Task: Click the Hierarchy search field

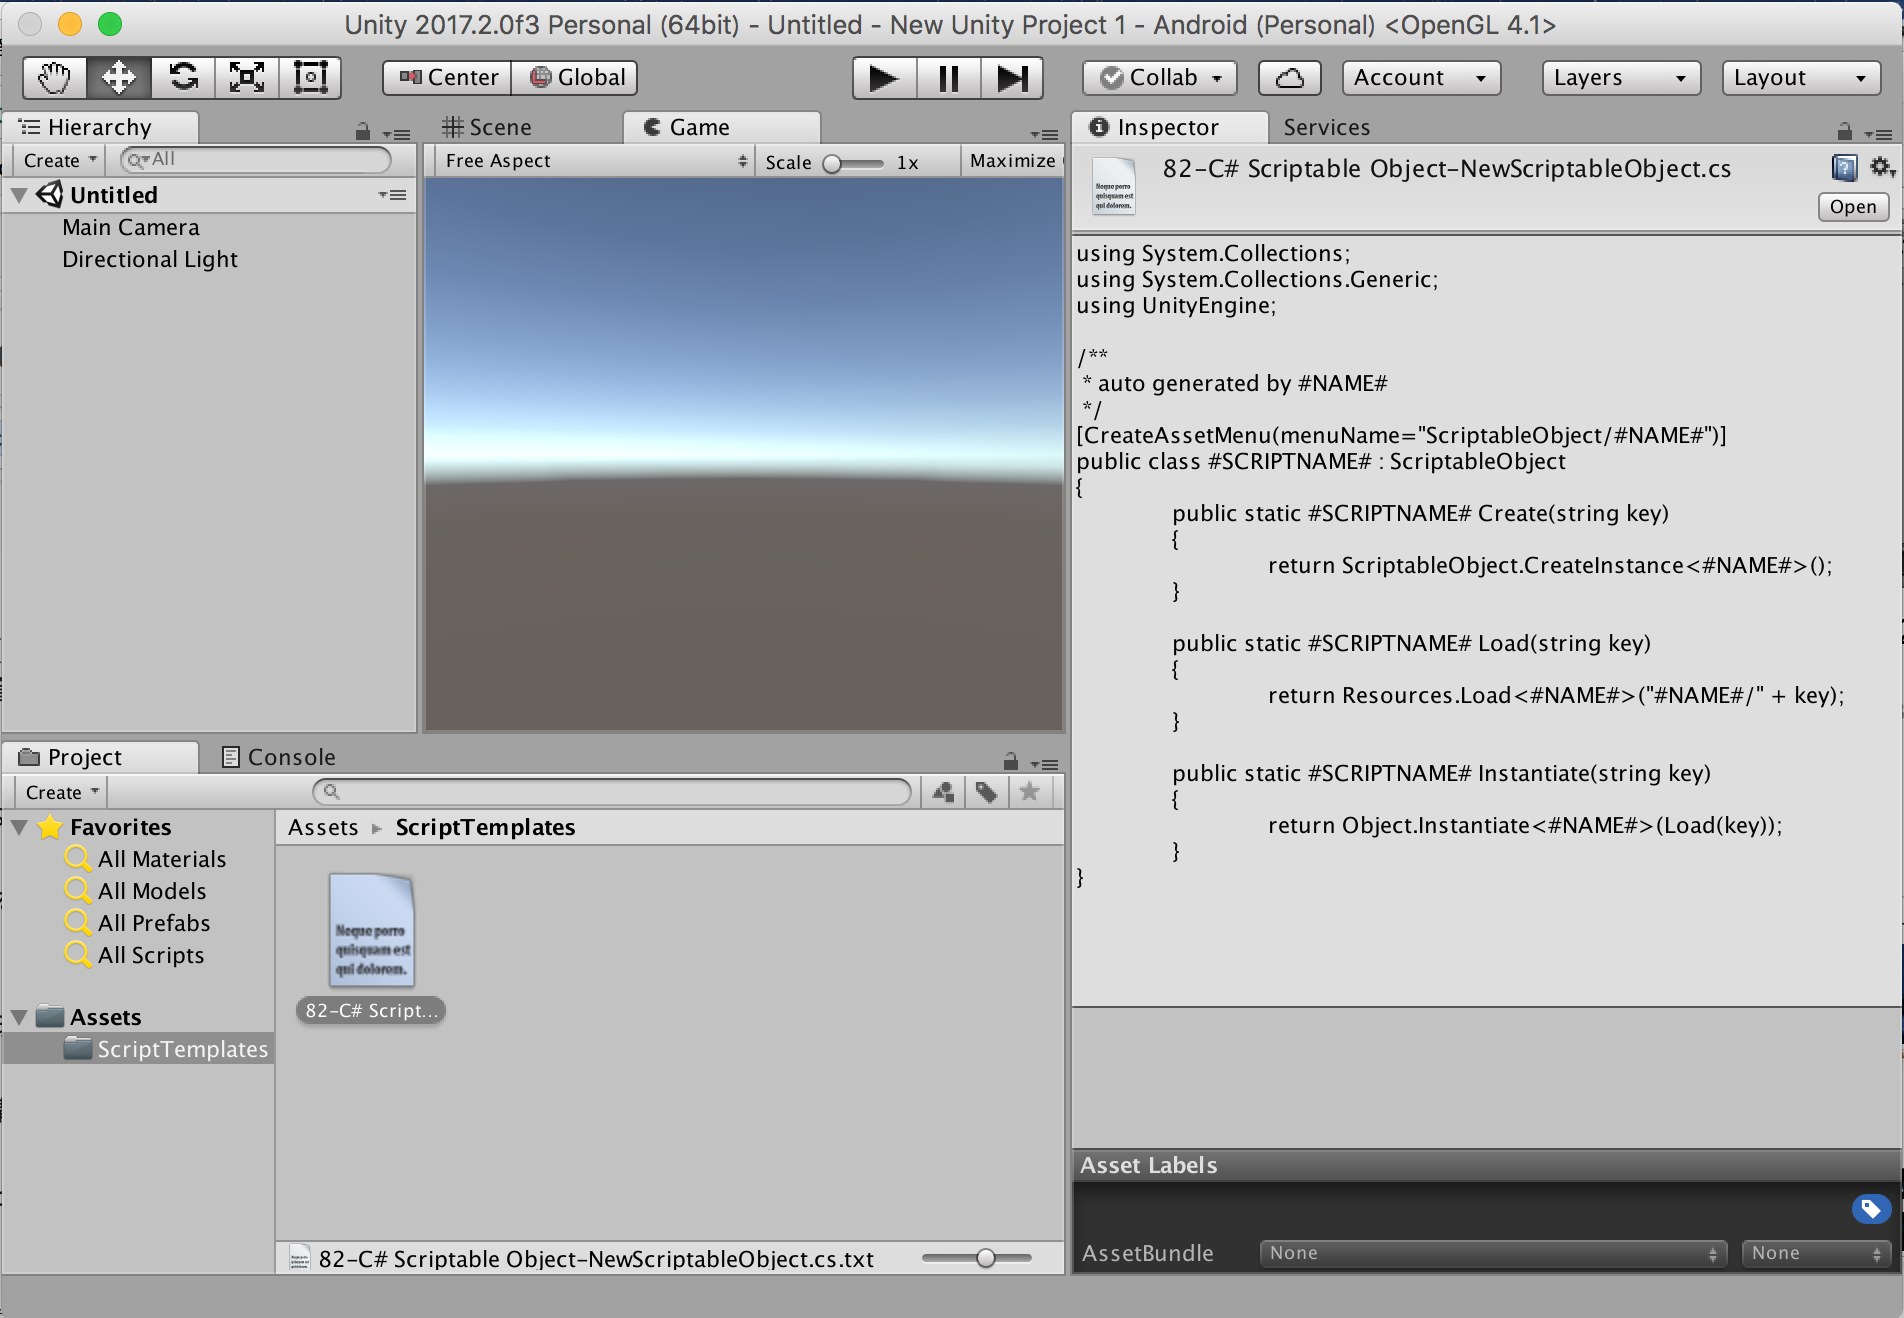Action: [255, 159]
